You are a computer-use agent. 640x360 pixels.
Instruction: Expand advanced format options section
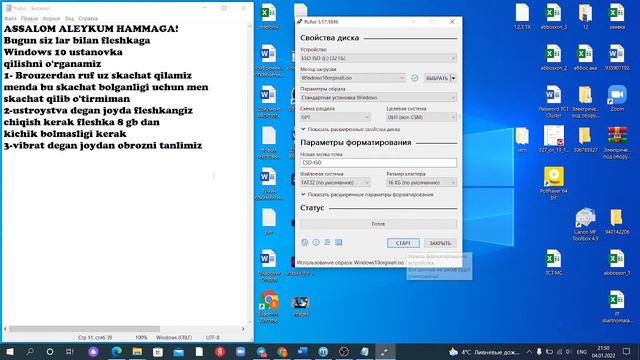(x=367, y=195)
